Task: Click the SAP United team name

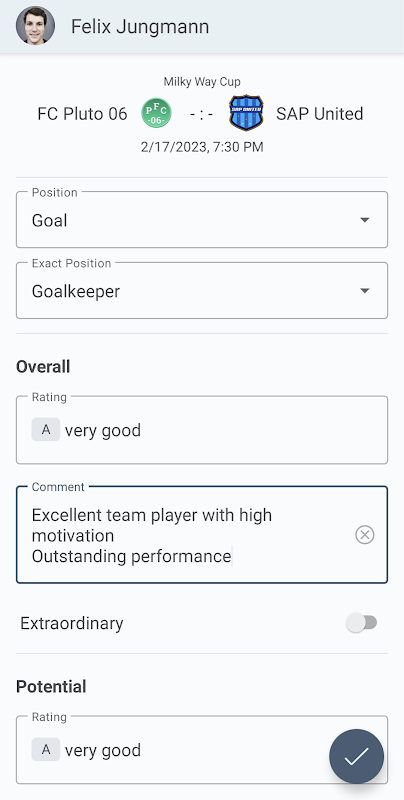Action: [320, 114]
